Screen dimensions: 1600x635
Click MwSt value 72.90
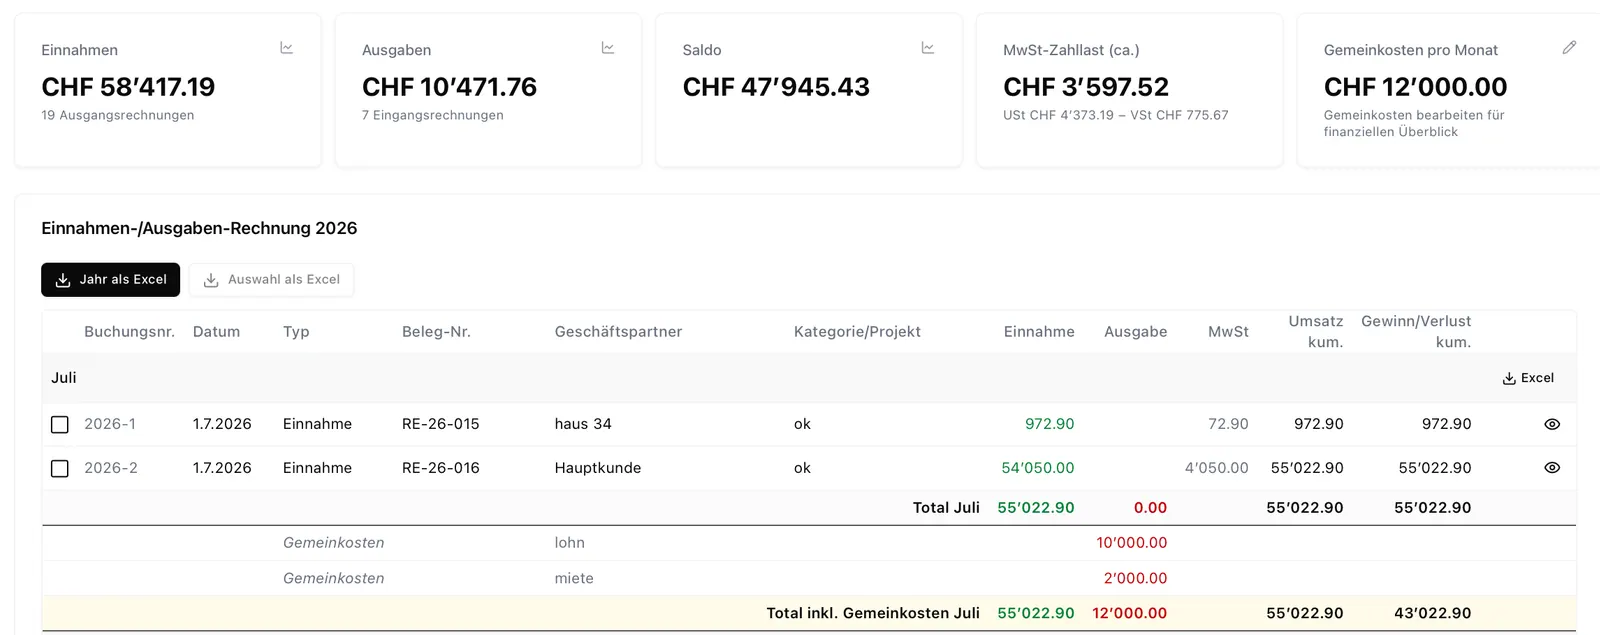point(1228,424)
